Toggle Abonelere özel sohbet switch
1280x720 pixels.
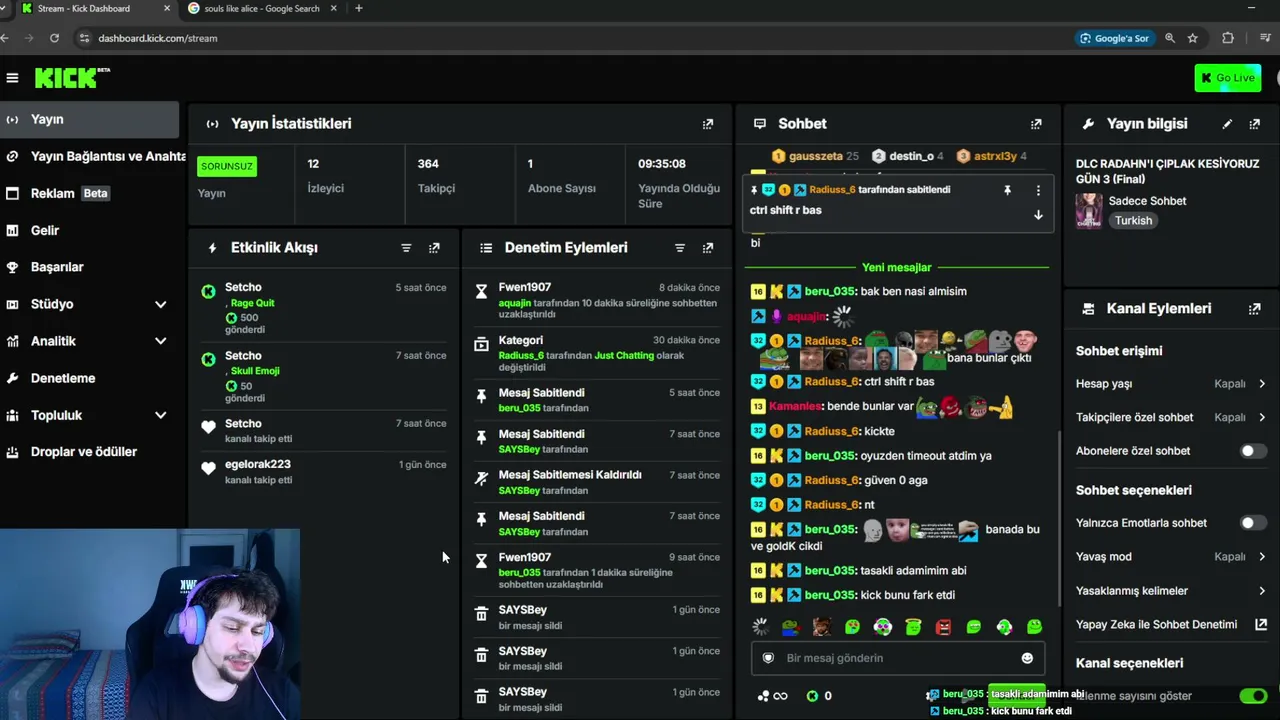[x=1252, y=451]
